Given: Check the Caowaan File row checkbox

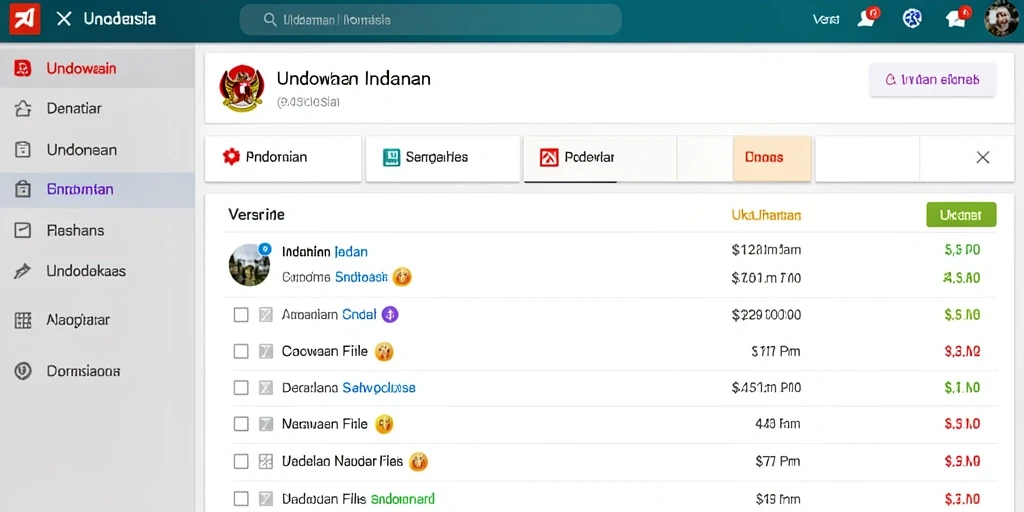Looking at the screenshot, I should click(x=241, y=351).
